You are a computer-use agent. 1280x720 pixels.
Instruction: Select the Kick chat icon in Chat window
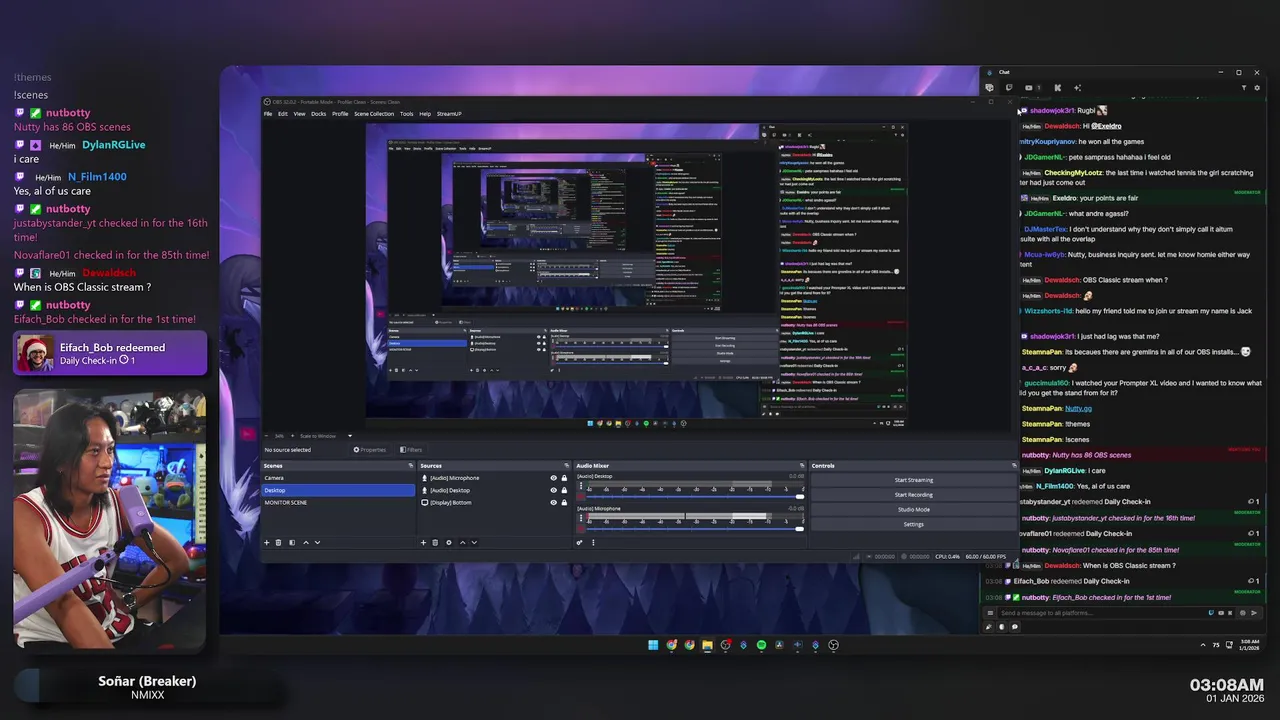coord(1057,88)
